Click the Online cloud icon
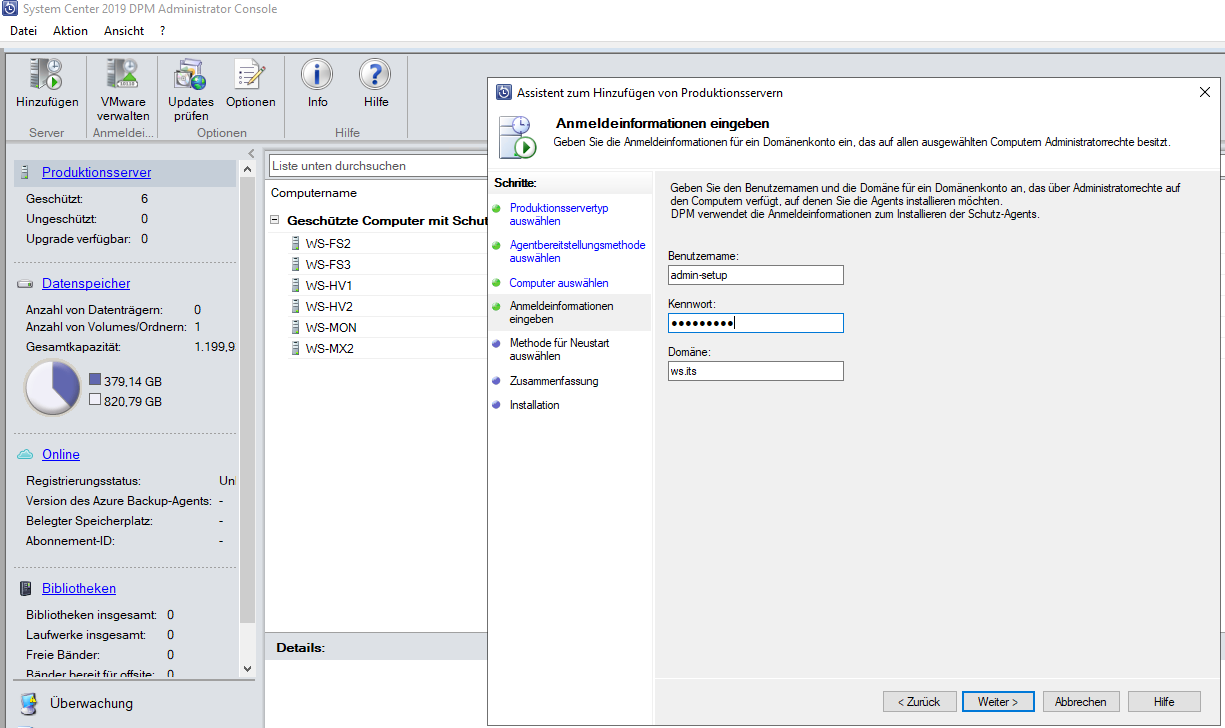The height and width of the screenshot is (728, 1225). (x=26, y=455)
